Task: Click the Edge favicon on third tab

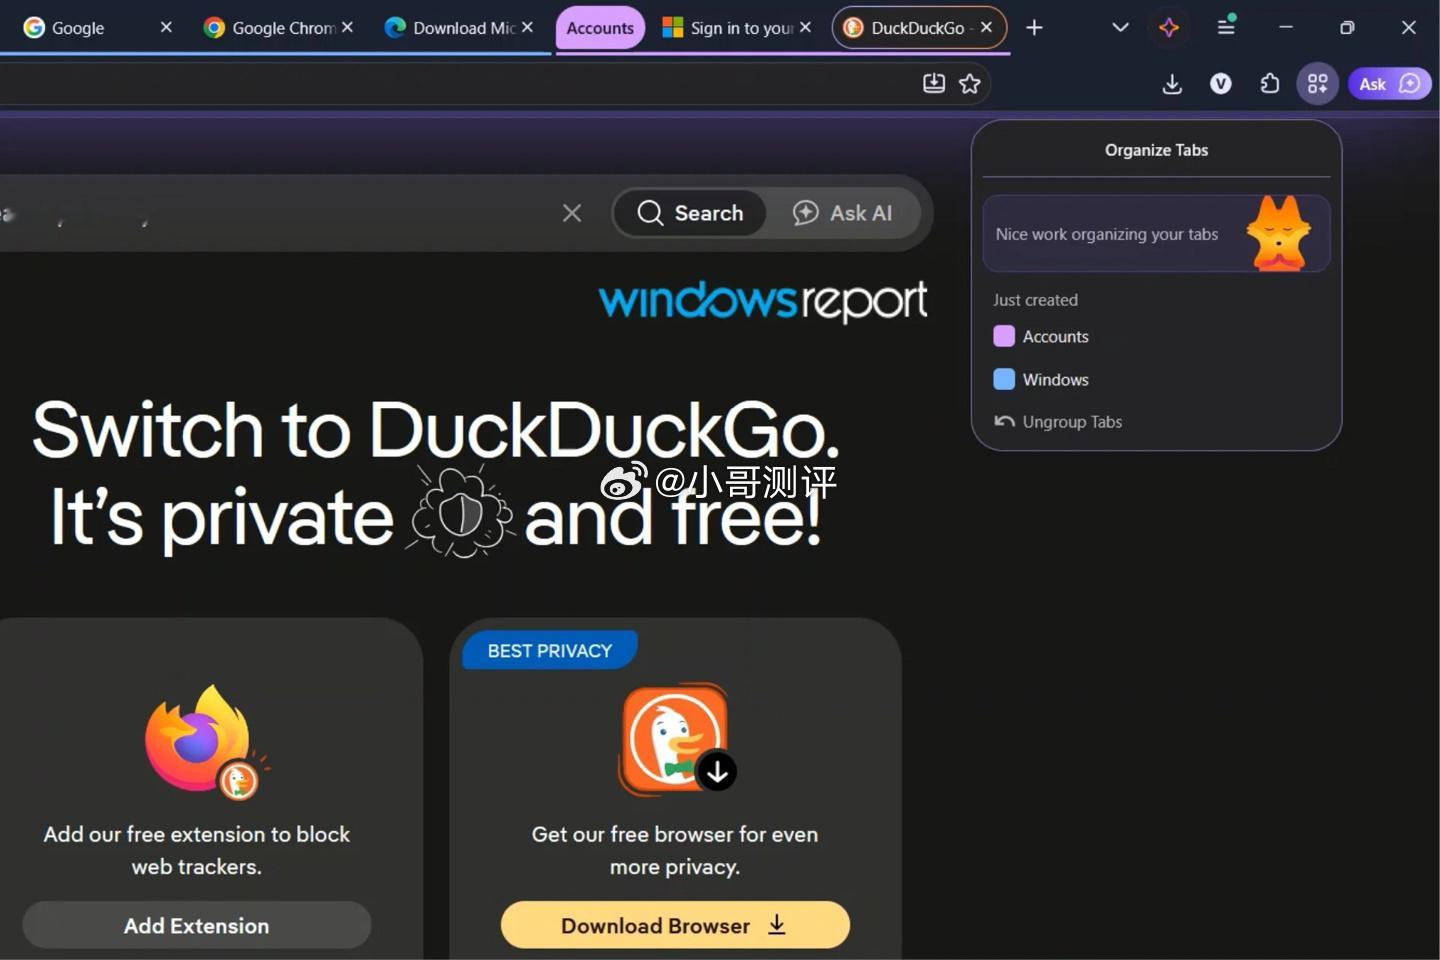Action: tap(395, 28)
